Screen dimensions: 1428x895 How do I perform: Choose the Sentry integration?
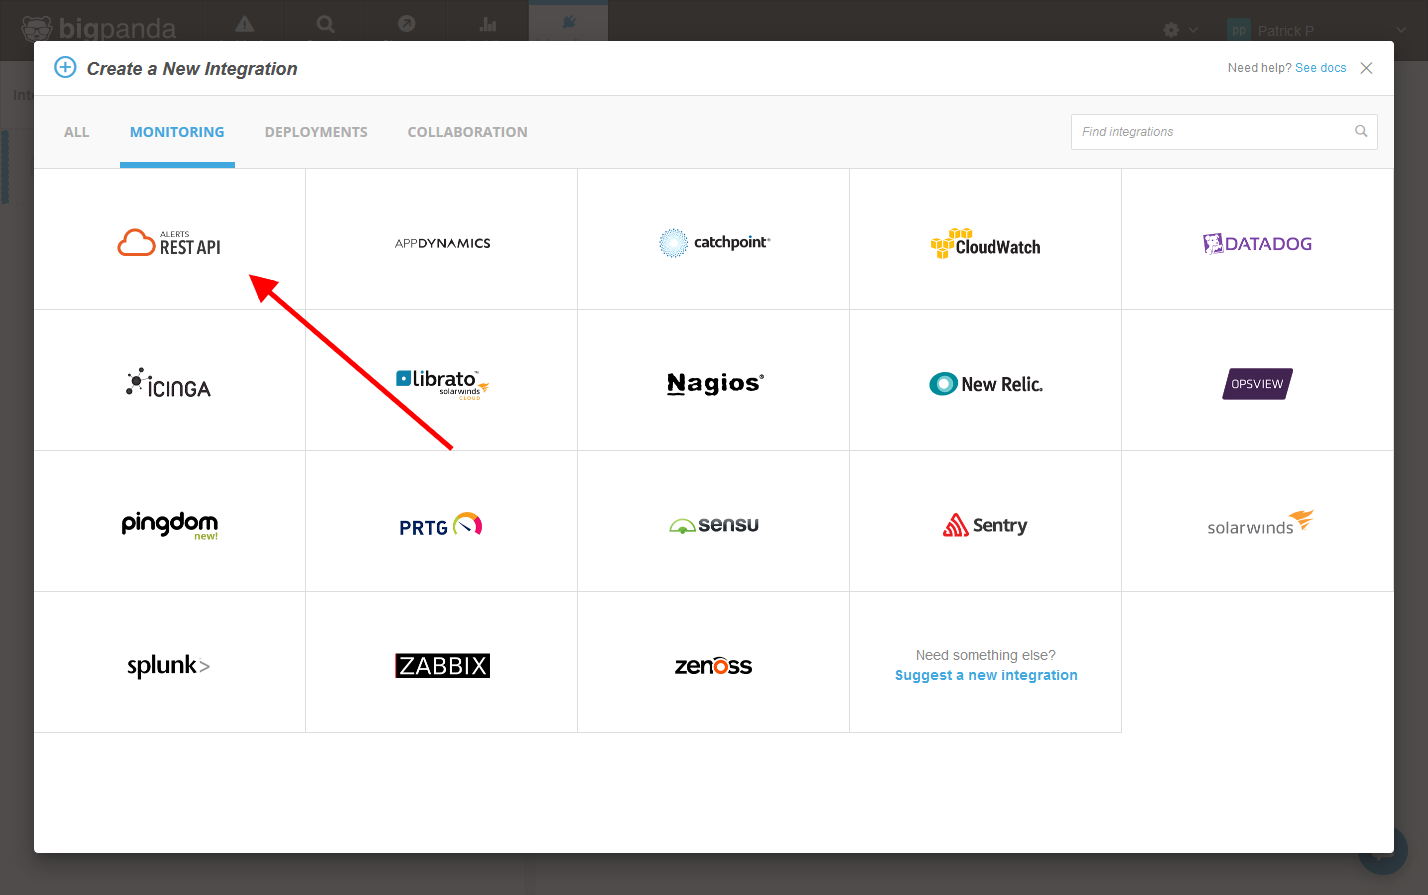[985, 525]
